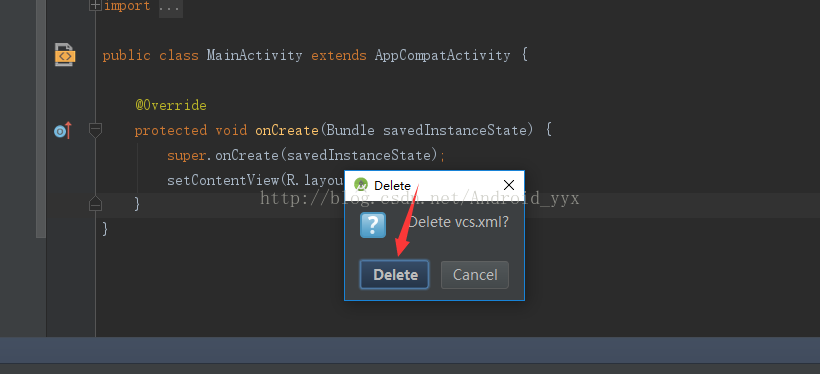Click the onCreate closing fold marker
This screenshot has width=820, height=374.
(95, 203)
